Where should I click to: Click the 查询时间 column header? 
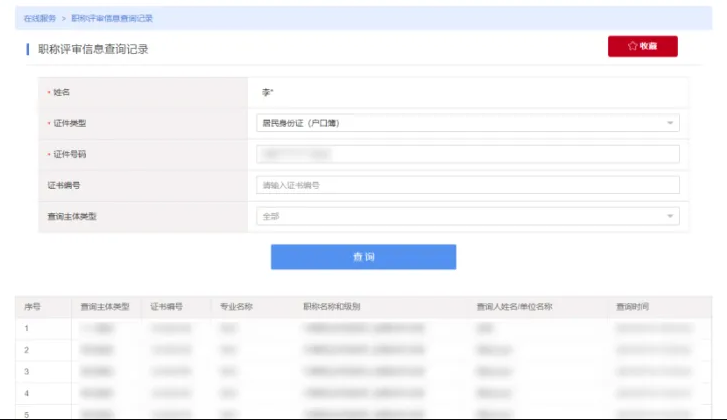(x=633, y=307)
